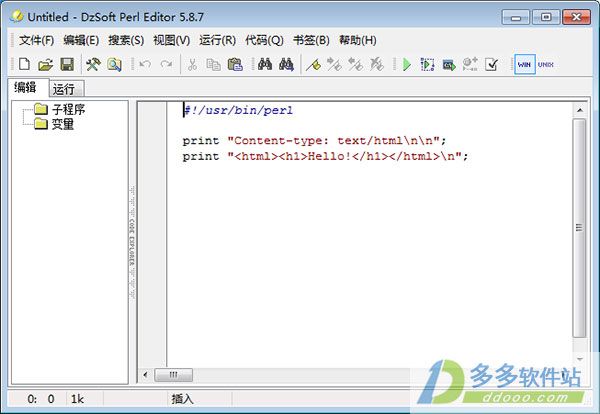Click the horizontal scrollbar thumb
The image size is (600, 414).
point(173,375)
